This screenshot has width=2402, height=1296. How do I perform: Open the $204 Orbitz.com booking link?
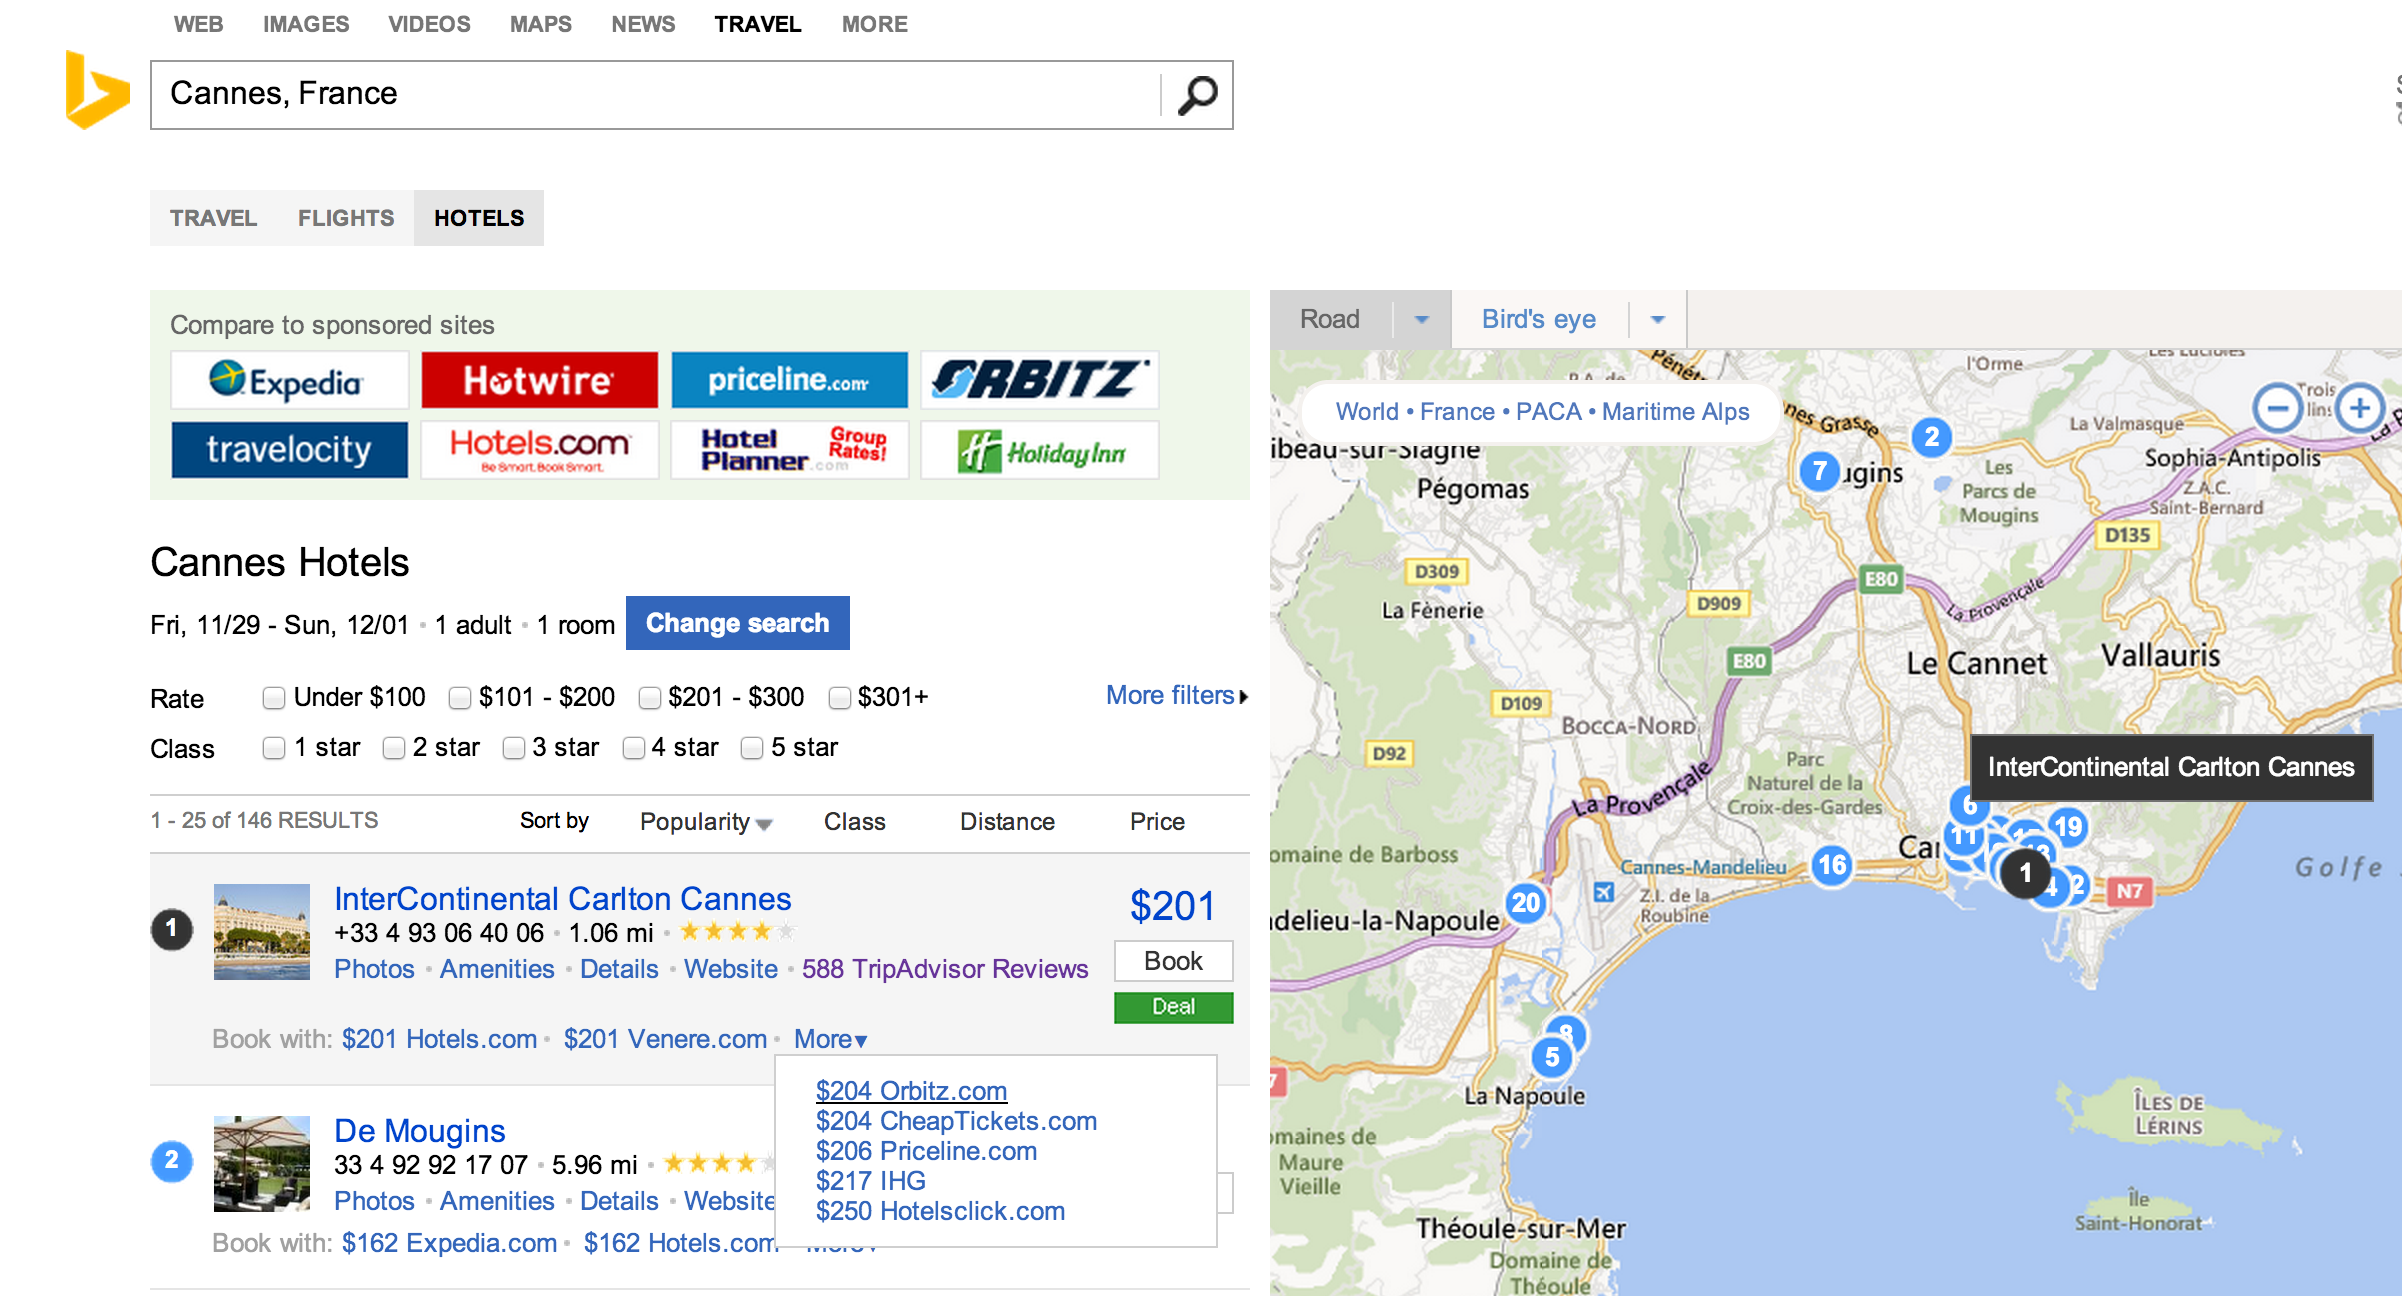(911, 1091)
